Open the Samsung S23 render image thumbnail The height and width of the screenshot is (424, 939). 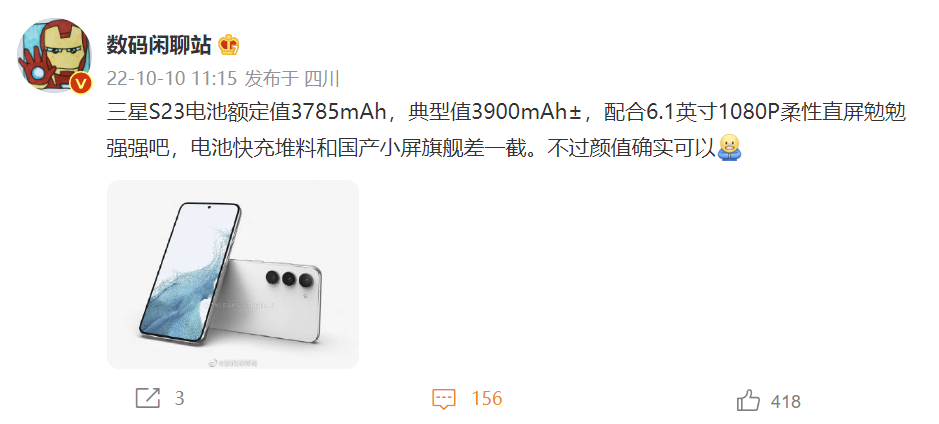click(233, 274)
